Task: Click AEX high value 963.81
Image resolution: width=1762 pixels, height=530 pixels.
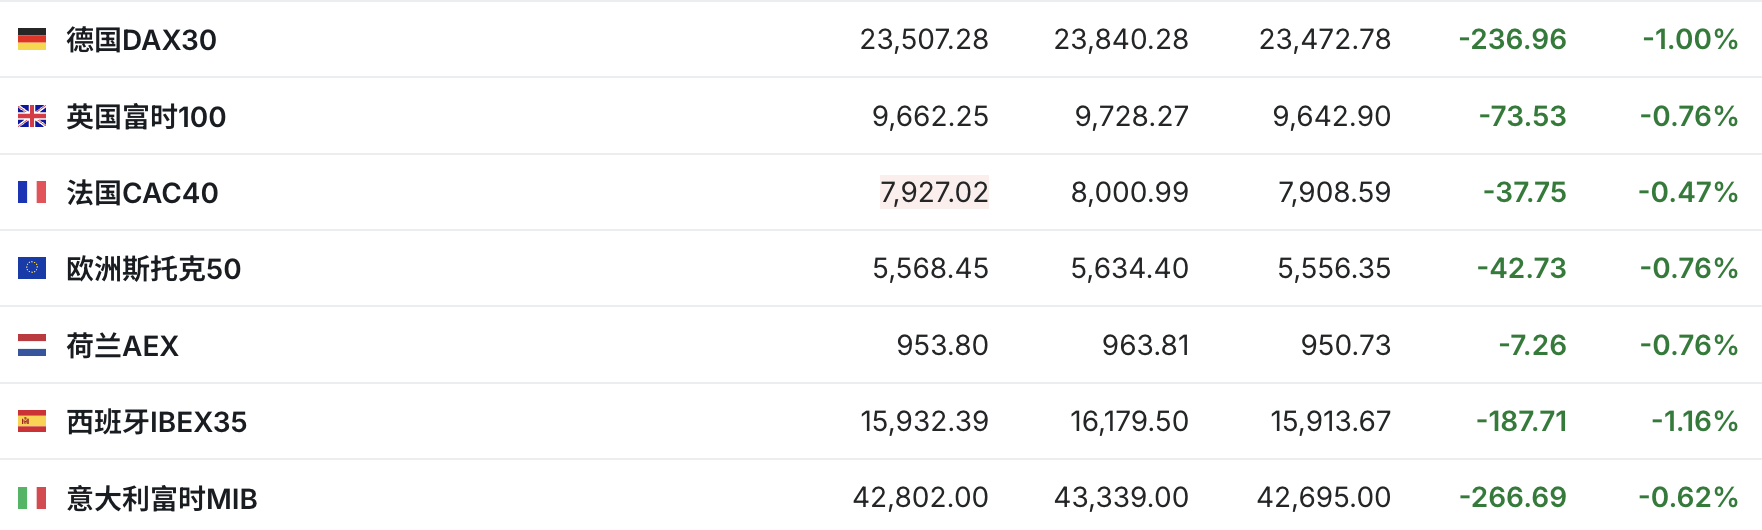Action: [x=1145, y=345]
